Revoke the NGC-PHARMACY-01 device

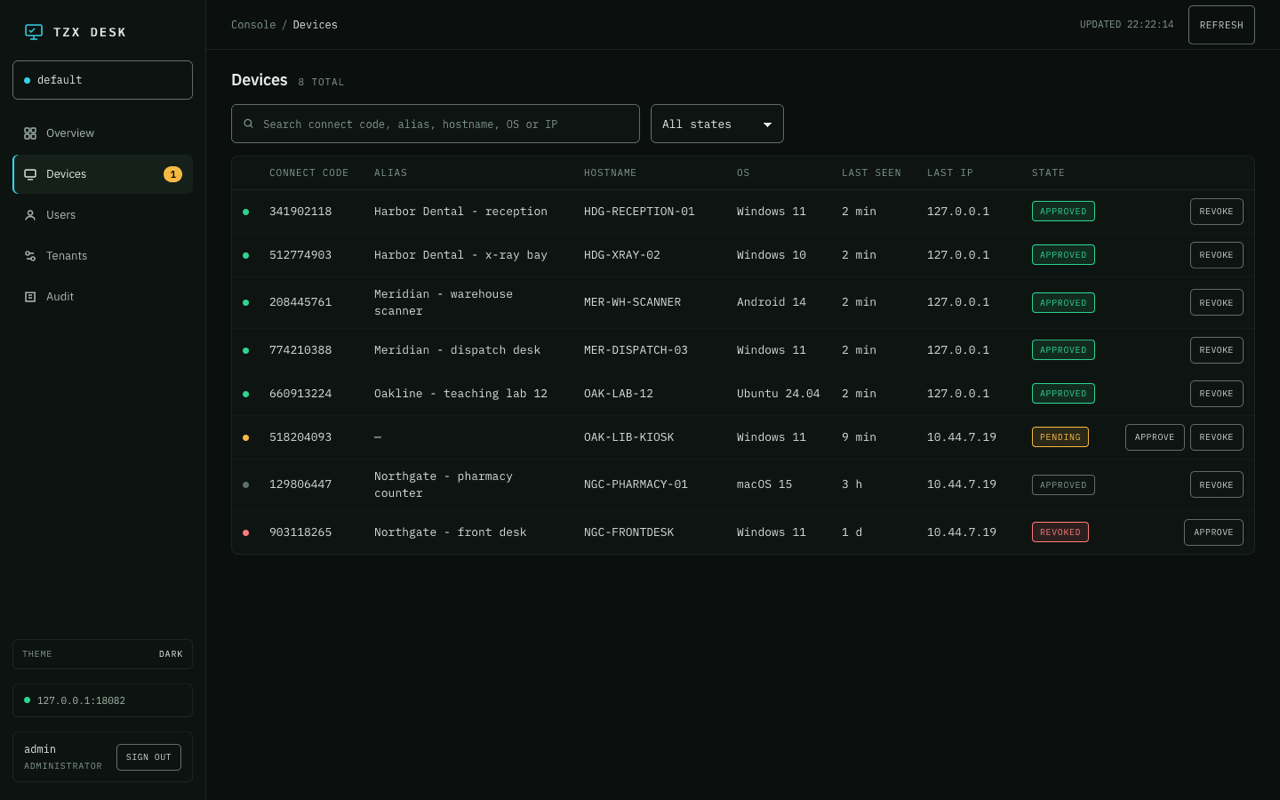1216,485
